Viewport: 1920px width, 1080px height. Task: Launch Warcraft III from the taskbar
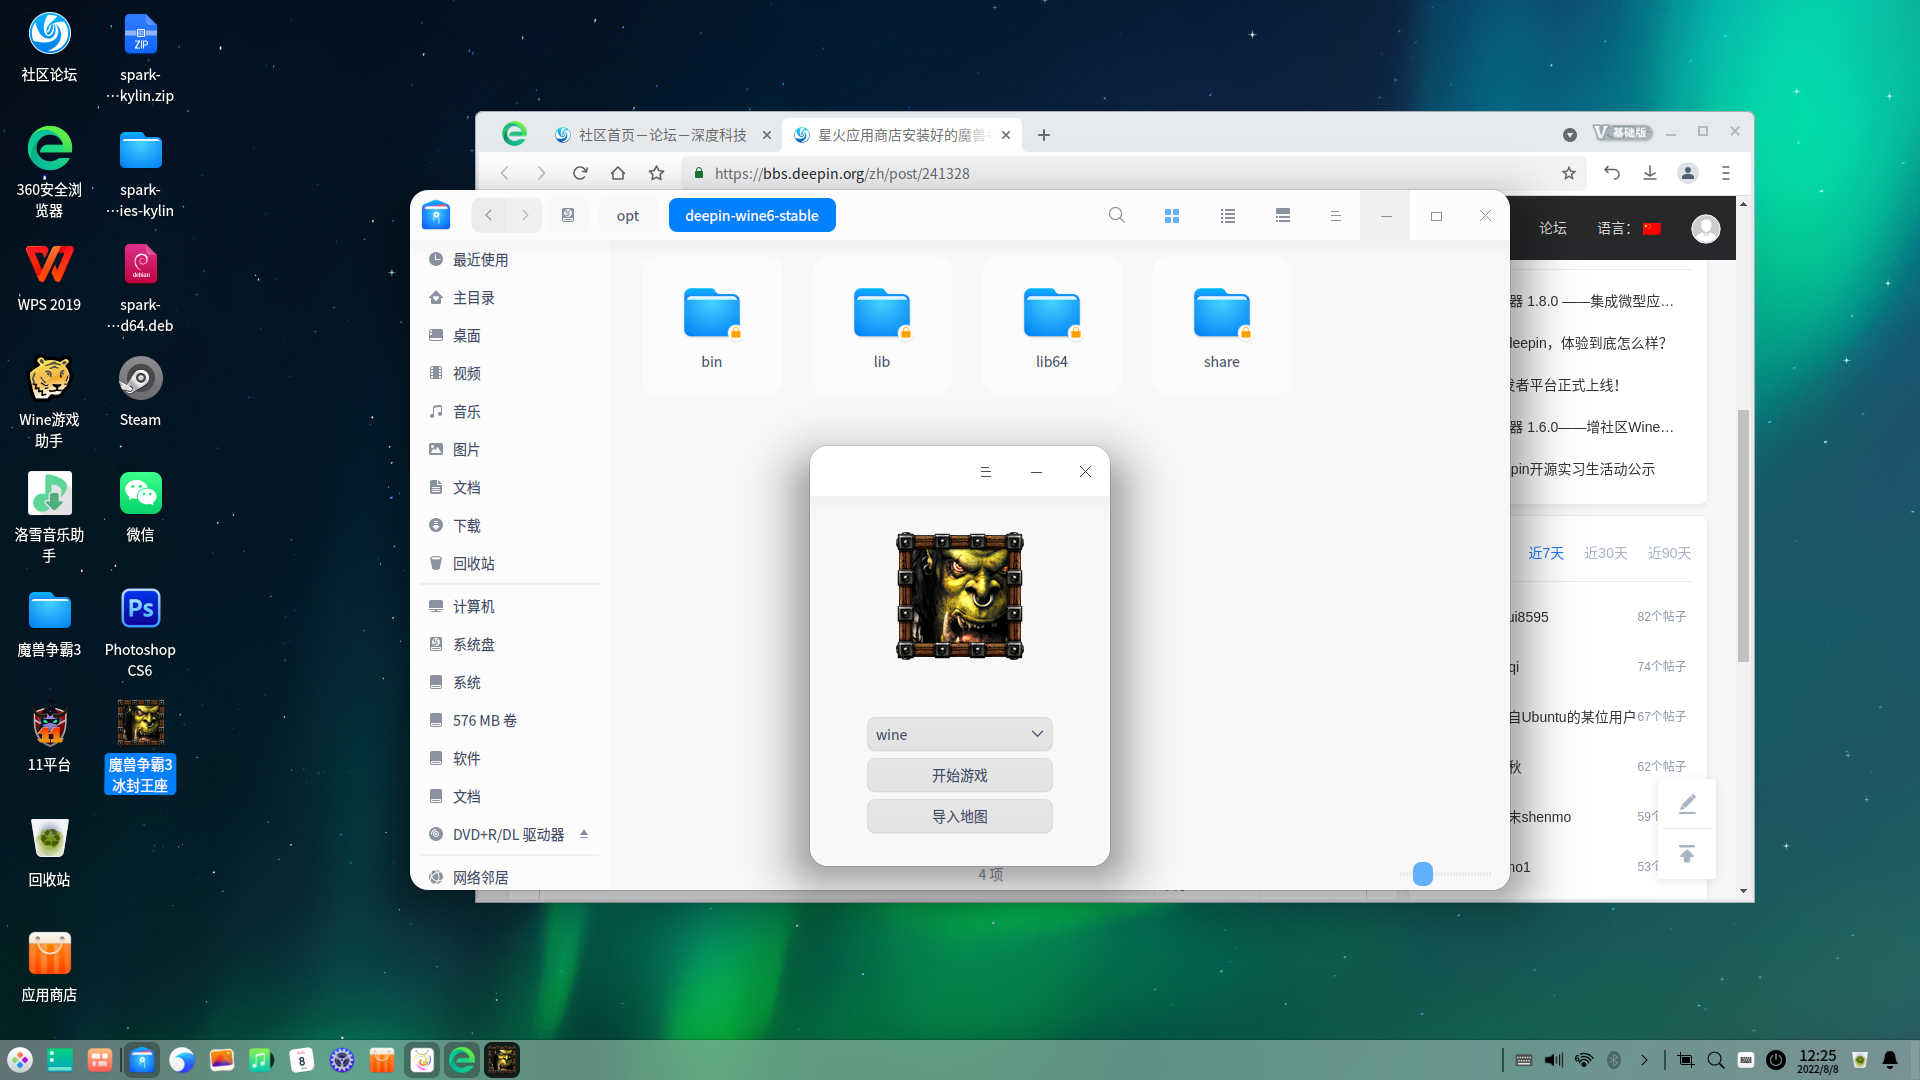(x=502, y=1059)
